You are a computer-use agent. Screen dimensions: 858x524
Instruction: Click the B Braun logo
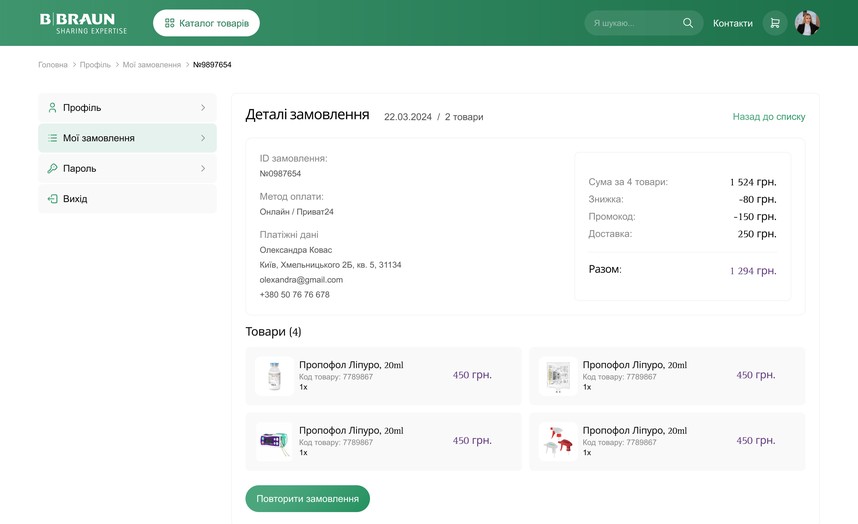click(x=83, y=23)
